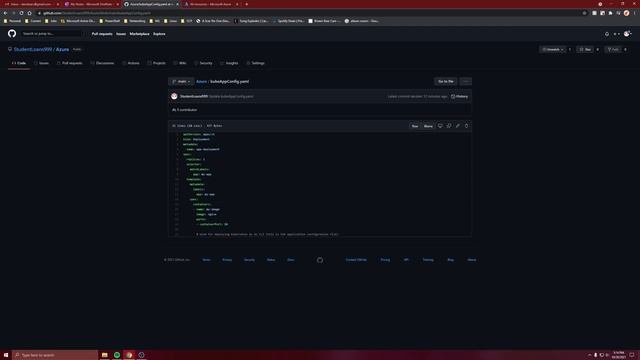The height and width of the screenshot is (360, 640).
Task: Click the open-in-desktop icon in file toolbar
Action: pos(440,126)
